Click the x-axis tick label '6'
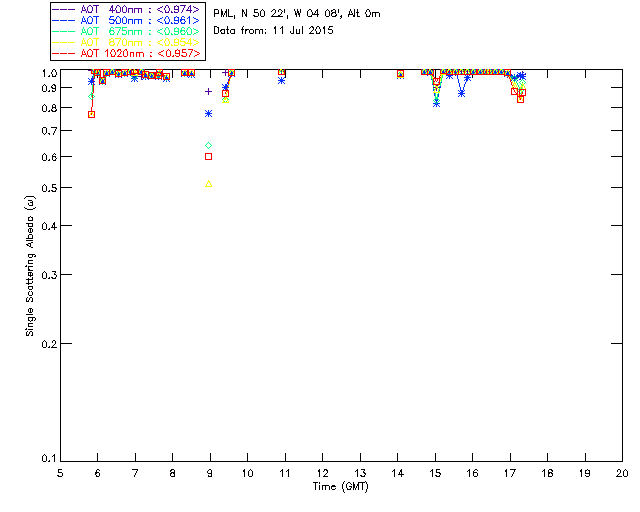The width and height of the screenshot is (640, 512). [x=98, y=473]
